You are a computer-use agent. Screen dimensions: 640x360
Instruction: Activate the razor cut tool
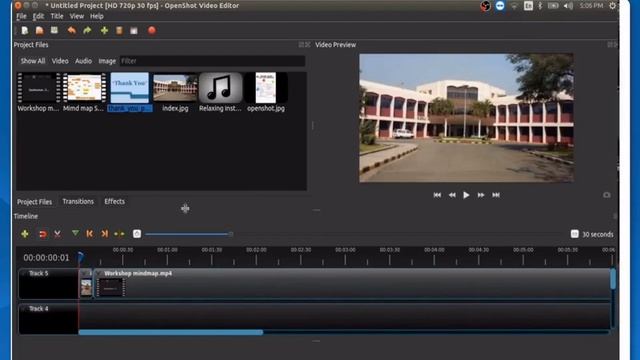point(58,234)
